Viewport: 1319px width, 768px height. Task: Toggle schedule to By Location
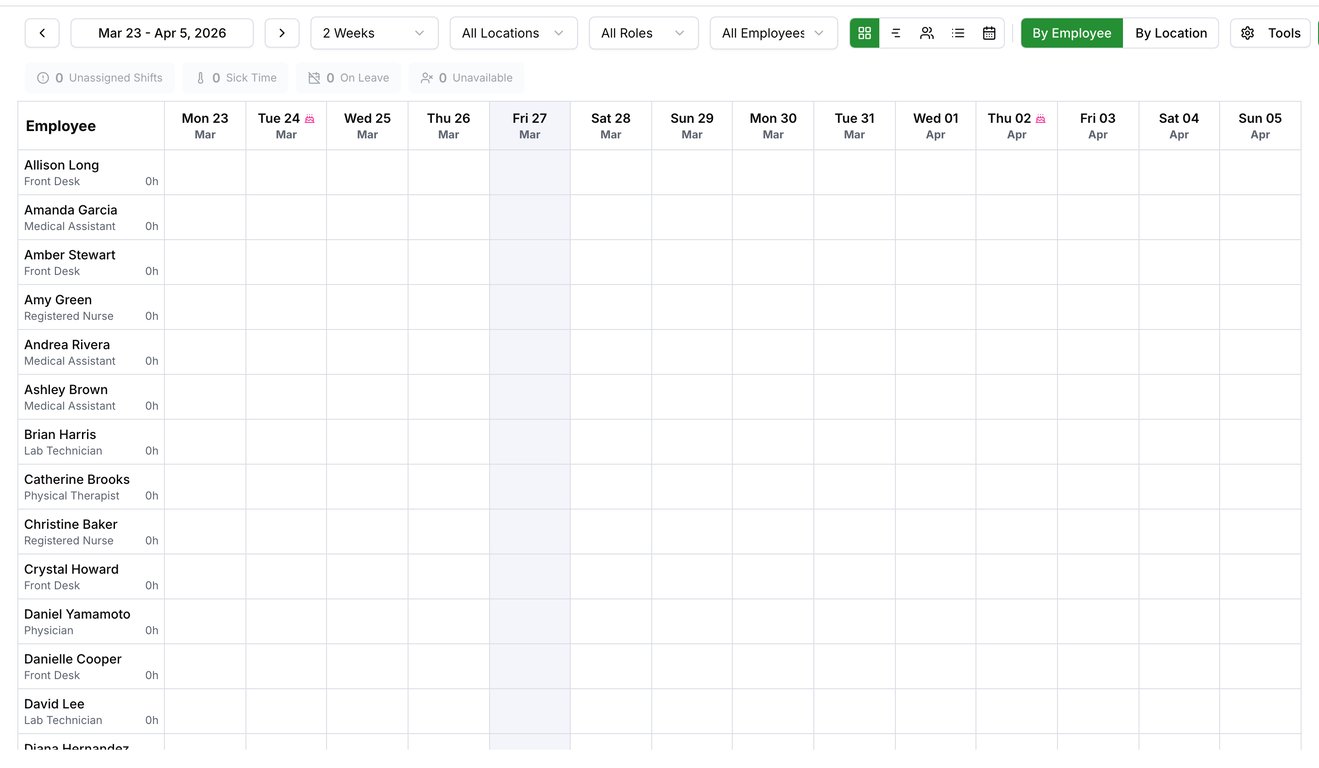(x=1170, y=33)
